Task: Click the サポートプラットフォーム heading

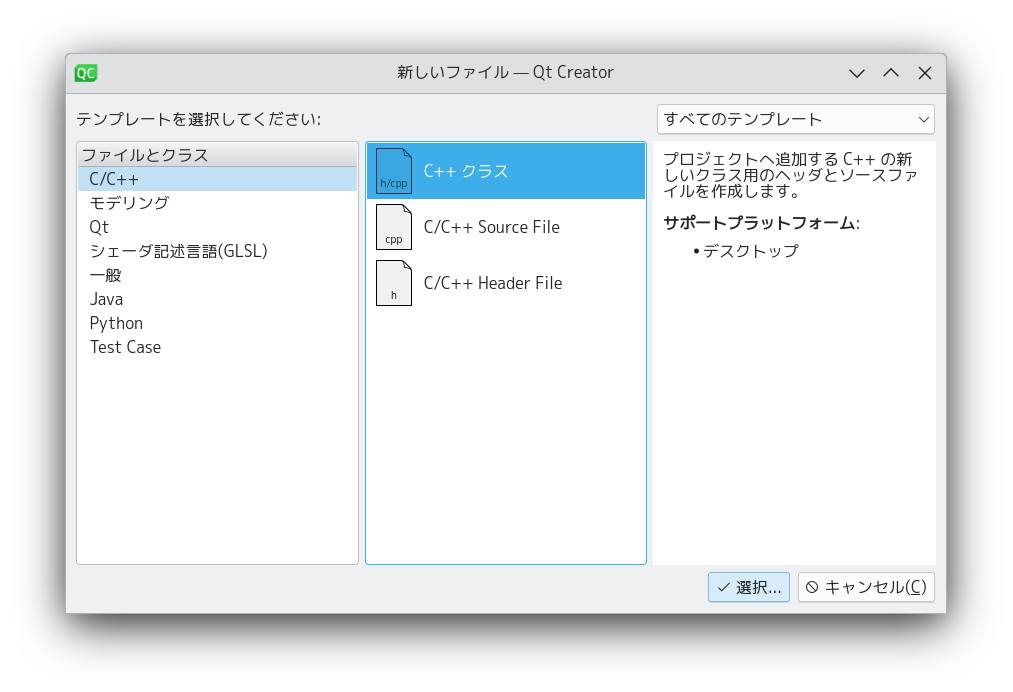Action: [x=761, y=223]
